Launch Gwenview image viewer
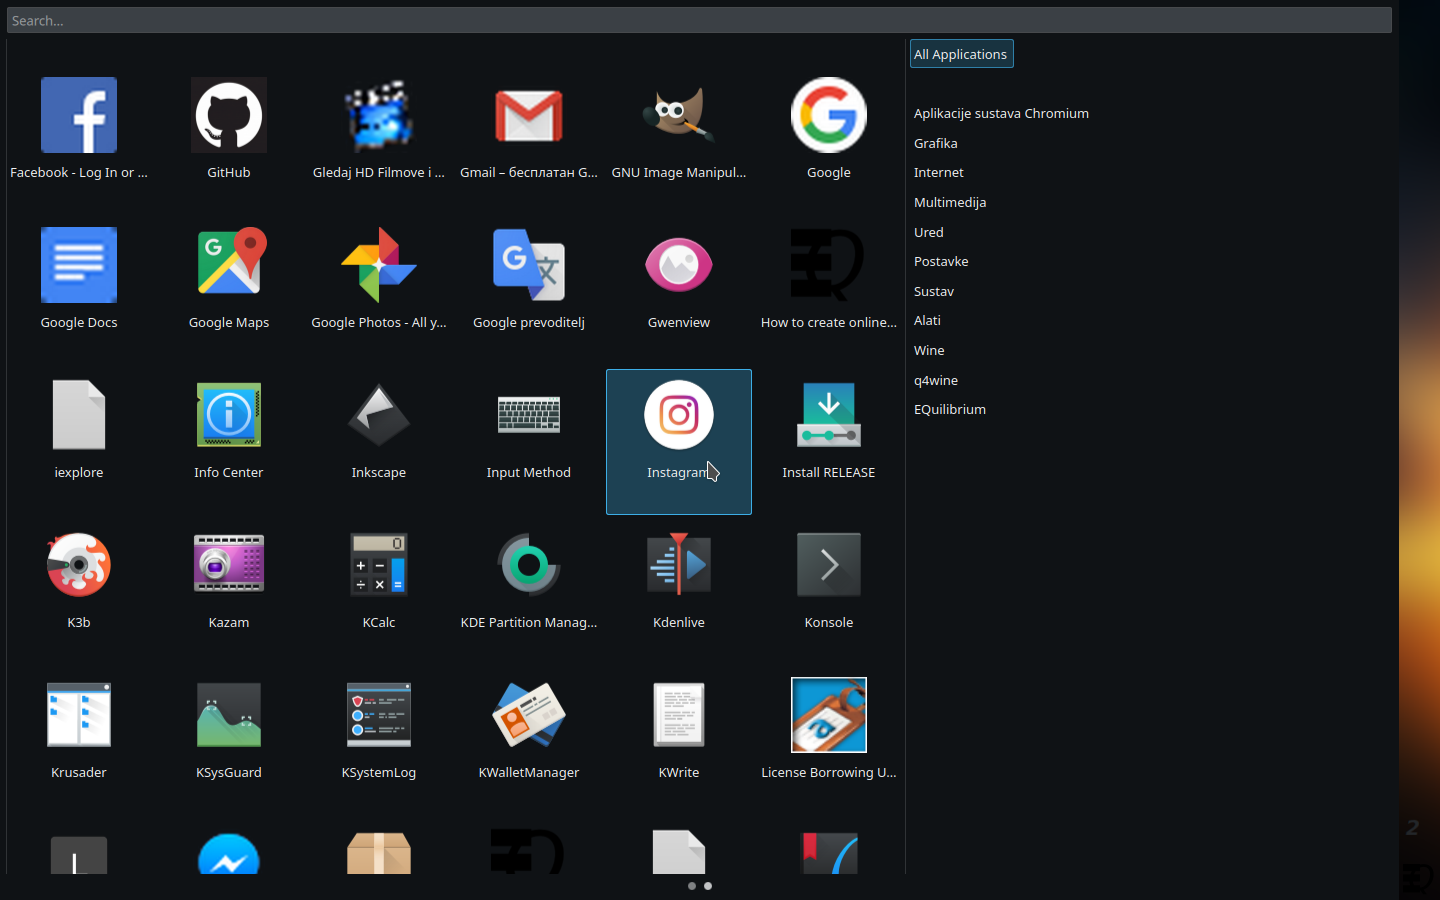Image resolution: width=1440 pixels, height=900 pixels. coord(679,265)
